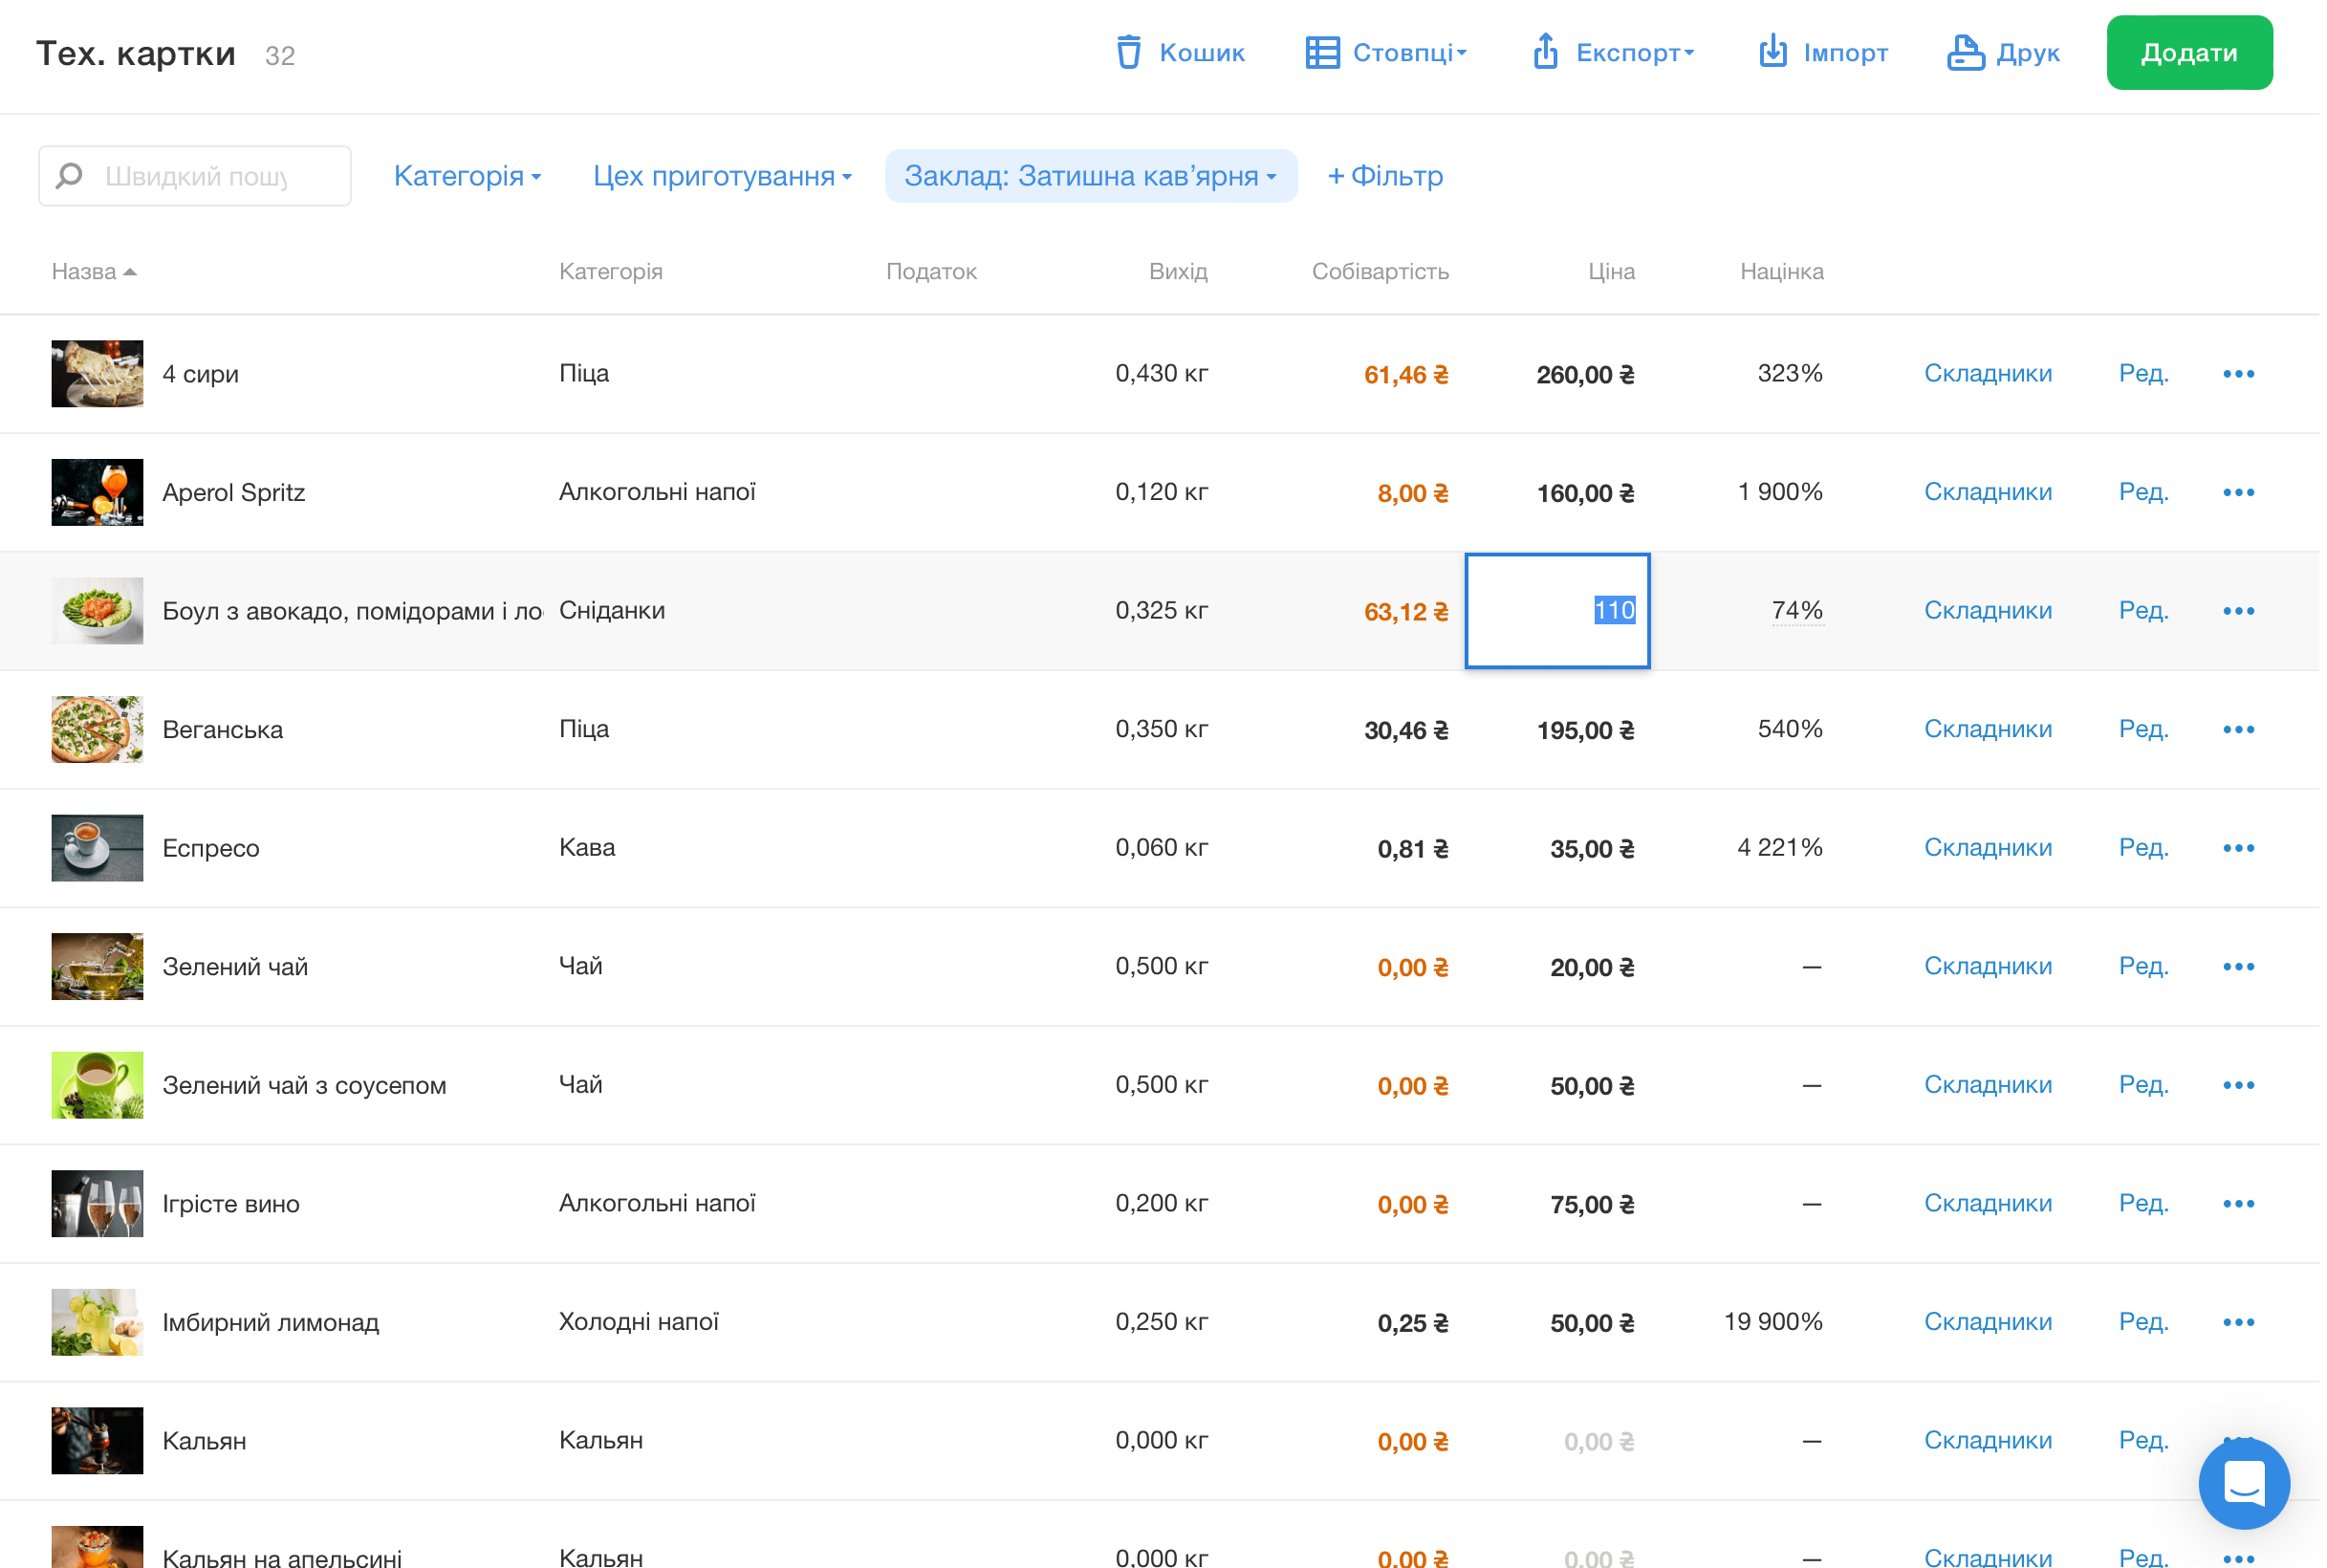Open the Кошик trash icon
This screenshot has height=1568, width=2327.
(x=1128, y=52)
